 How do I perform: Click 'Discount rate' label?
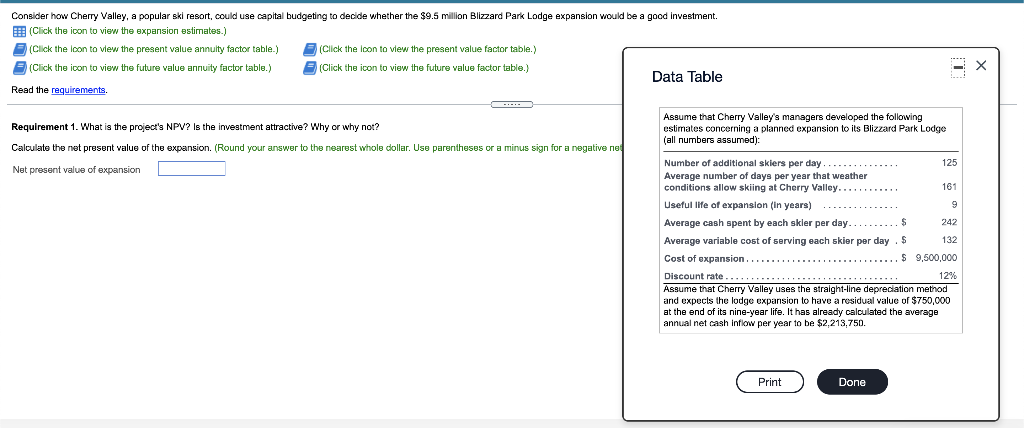[693, 276]
